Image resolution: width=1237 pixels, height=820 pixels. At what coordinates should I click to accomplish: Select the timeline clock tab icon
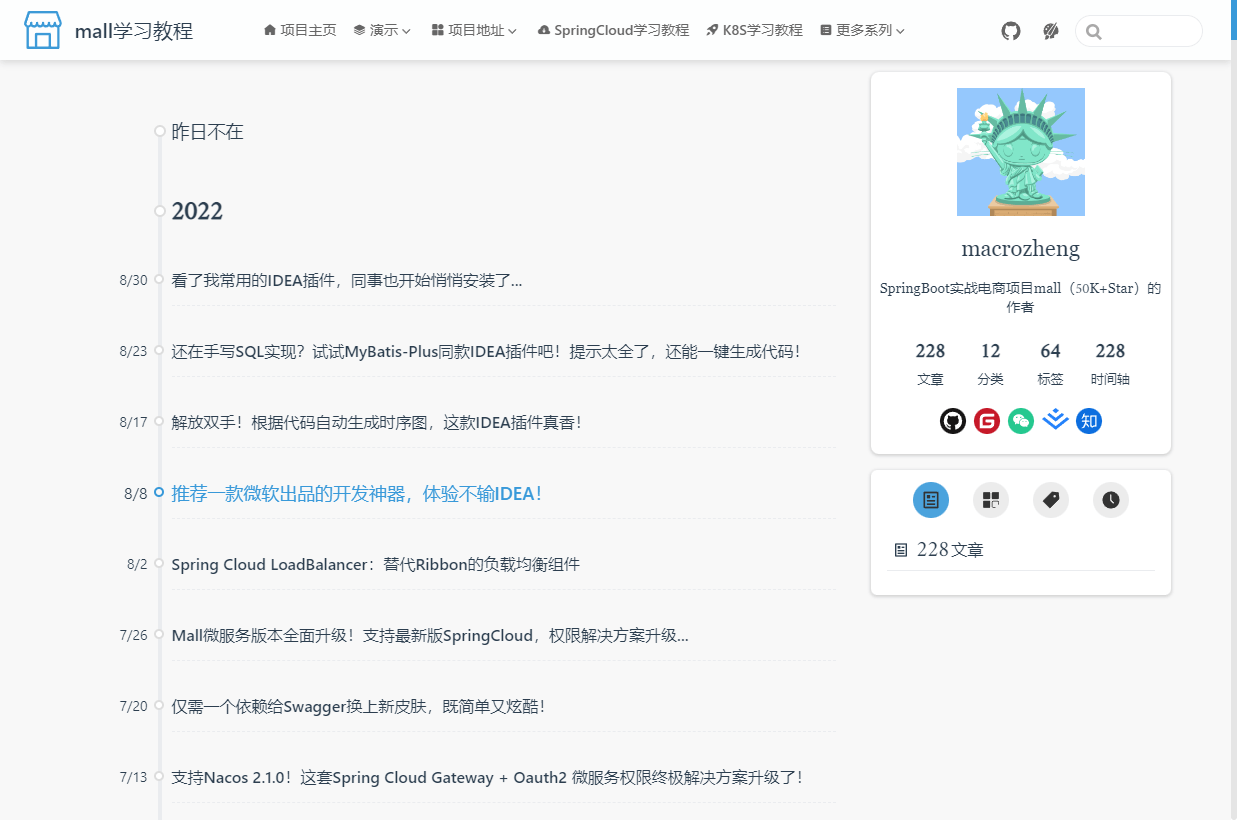pos(1111,500)
